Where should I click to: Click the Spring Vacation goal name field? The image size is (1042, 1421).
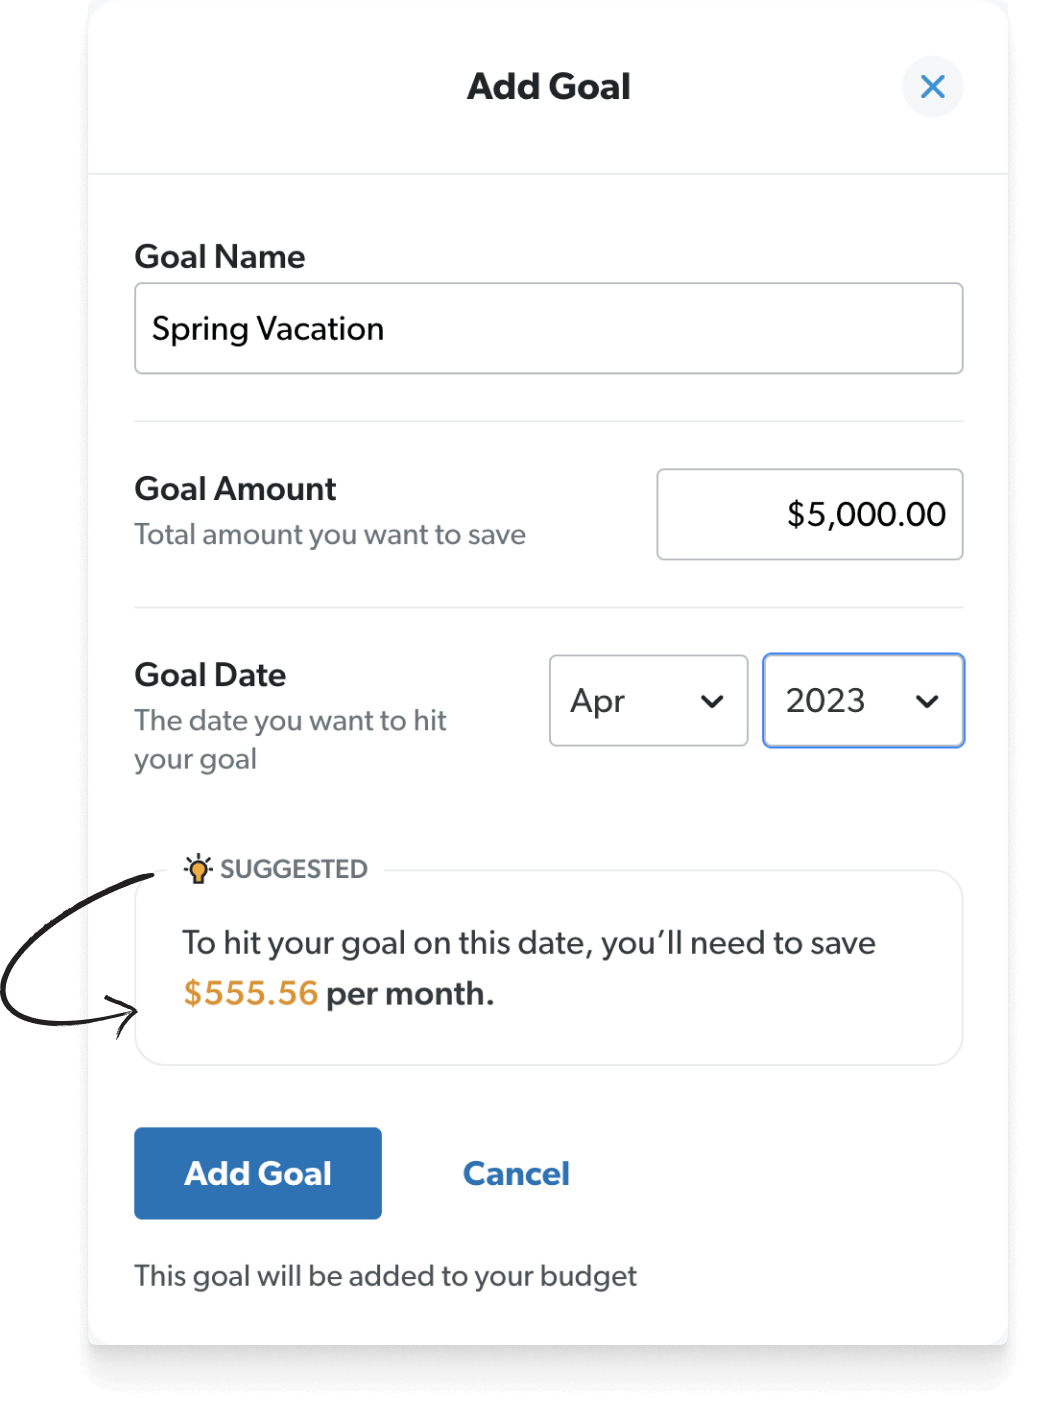click(548, 328)
